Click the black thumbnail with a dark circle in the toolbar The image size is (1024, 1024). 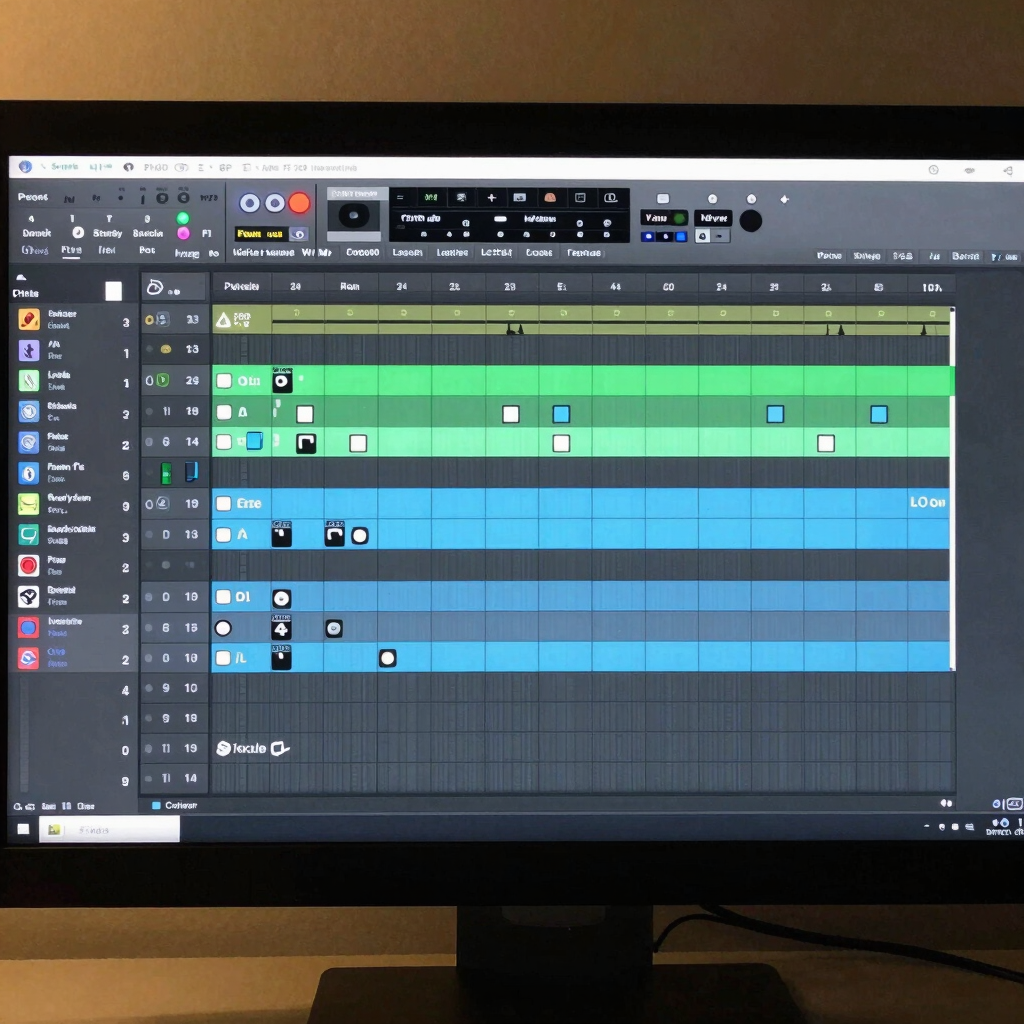[354, 216]
